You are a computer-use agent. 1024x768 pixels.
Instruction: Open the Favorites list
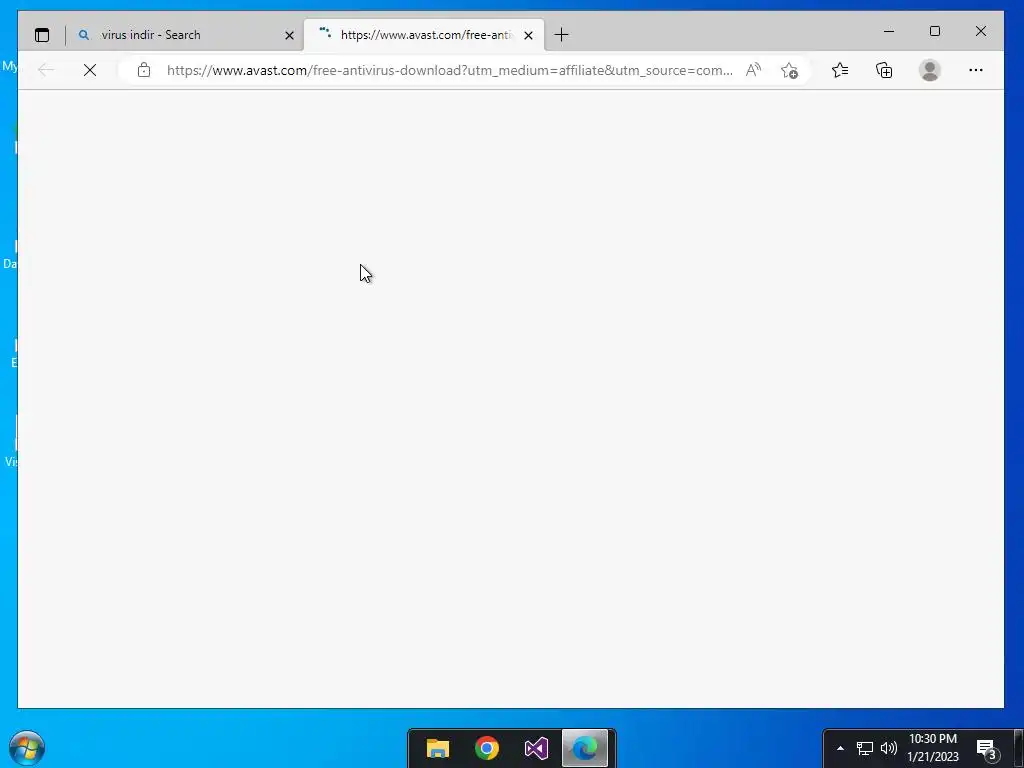coord(840,70)
